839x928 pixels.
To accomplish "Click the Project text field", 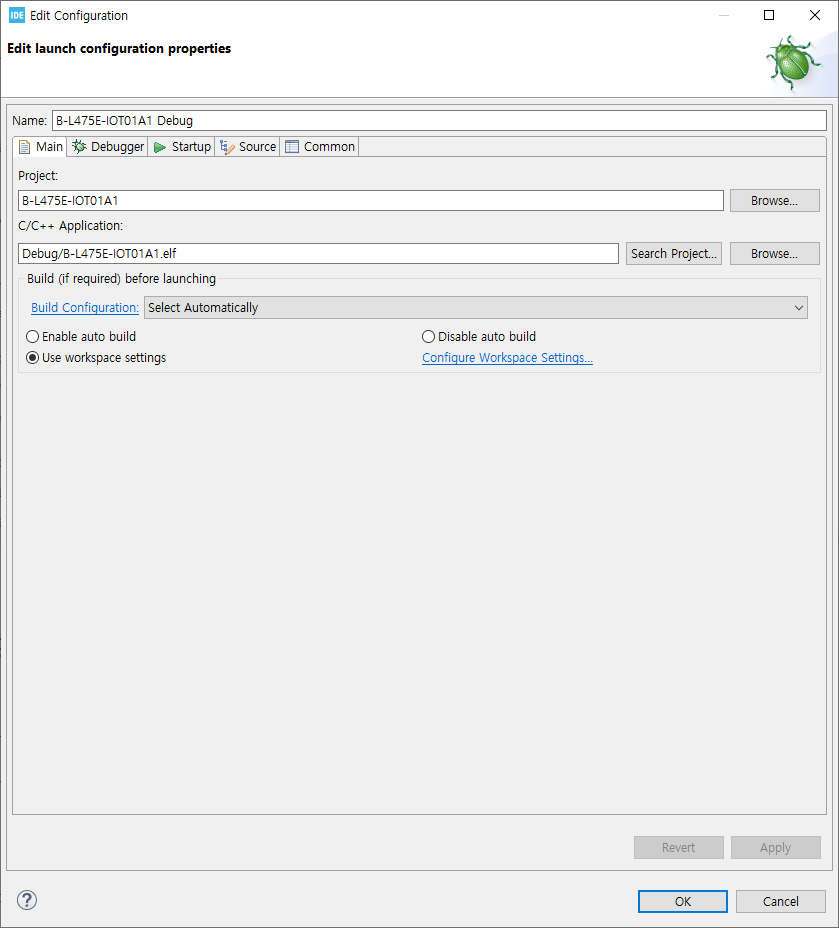I will 371,201.
